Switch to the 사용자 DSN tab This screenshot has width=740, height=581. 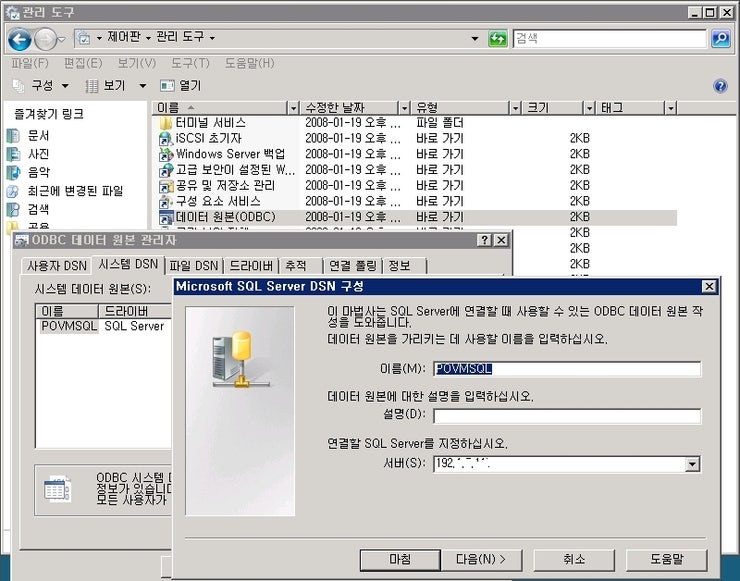click(57, 266)
